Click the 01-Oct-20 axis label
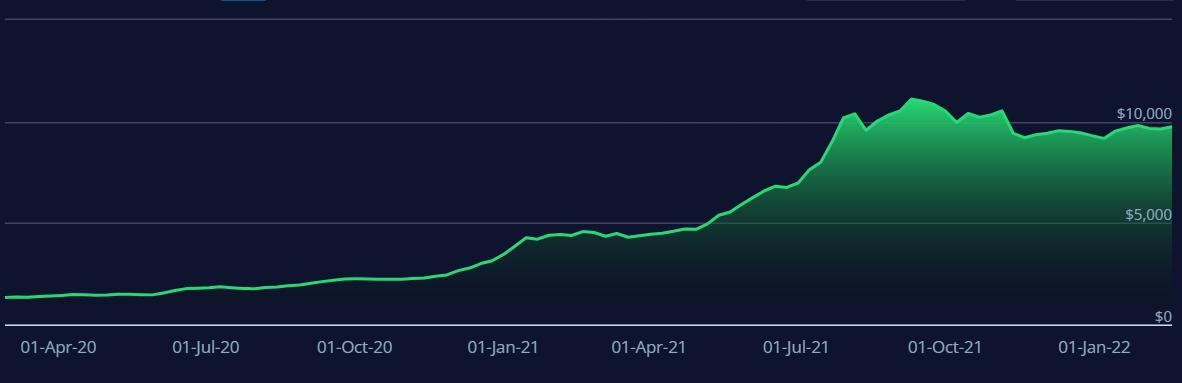Screen dimensions: 1182x383 [x=354, y=348]
